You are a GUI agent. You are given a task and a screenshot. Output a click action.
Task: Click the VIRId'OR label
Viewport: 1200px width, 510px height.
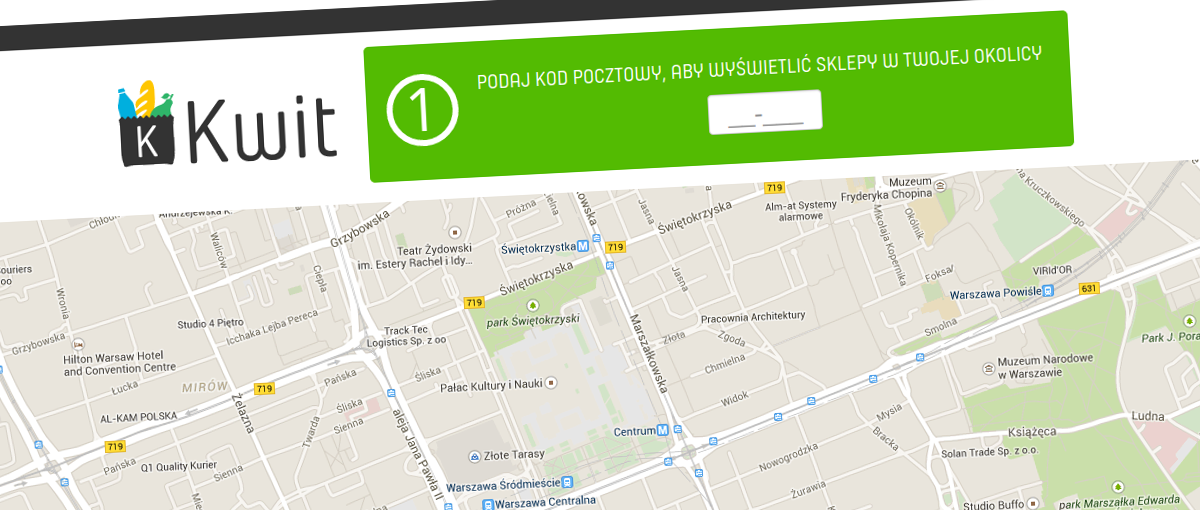click(1051, 270)
